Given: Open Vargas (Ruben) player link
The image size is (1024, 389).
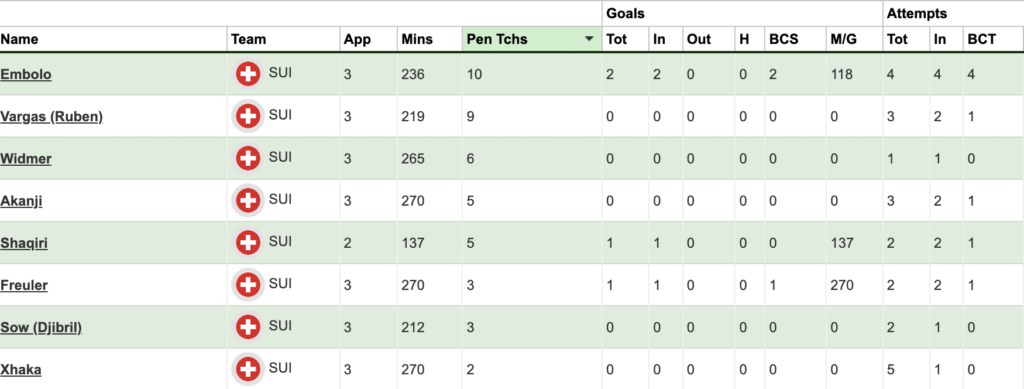Looking at the screenshot, I should 52,117.
